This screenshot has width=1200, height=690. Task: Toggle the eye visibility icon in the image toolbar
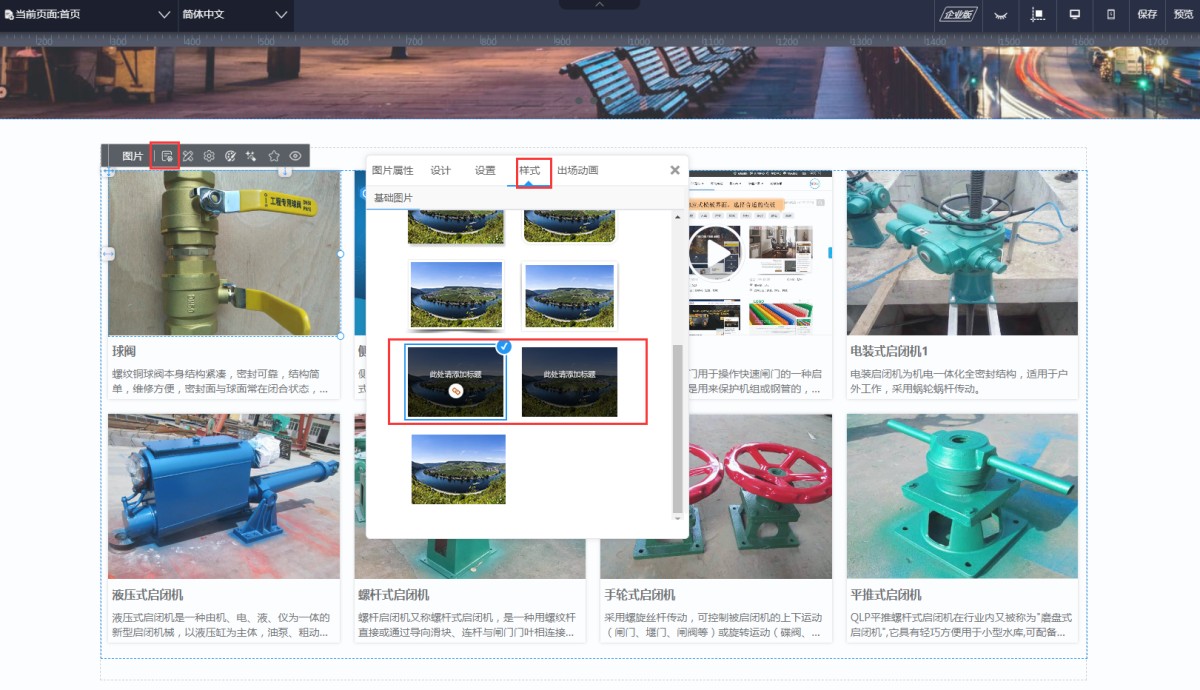point(295,156)
